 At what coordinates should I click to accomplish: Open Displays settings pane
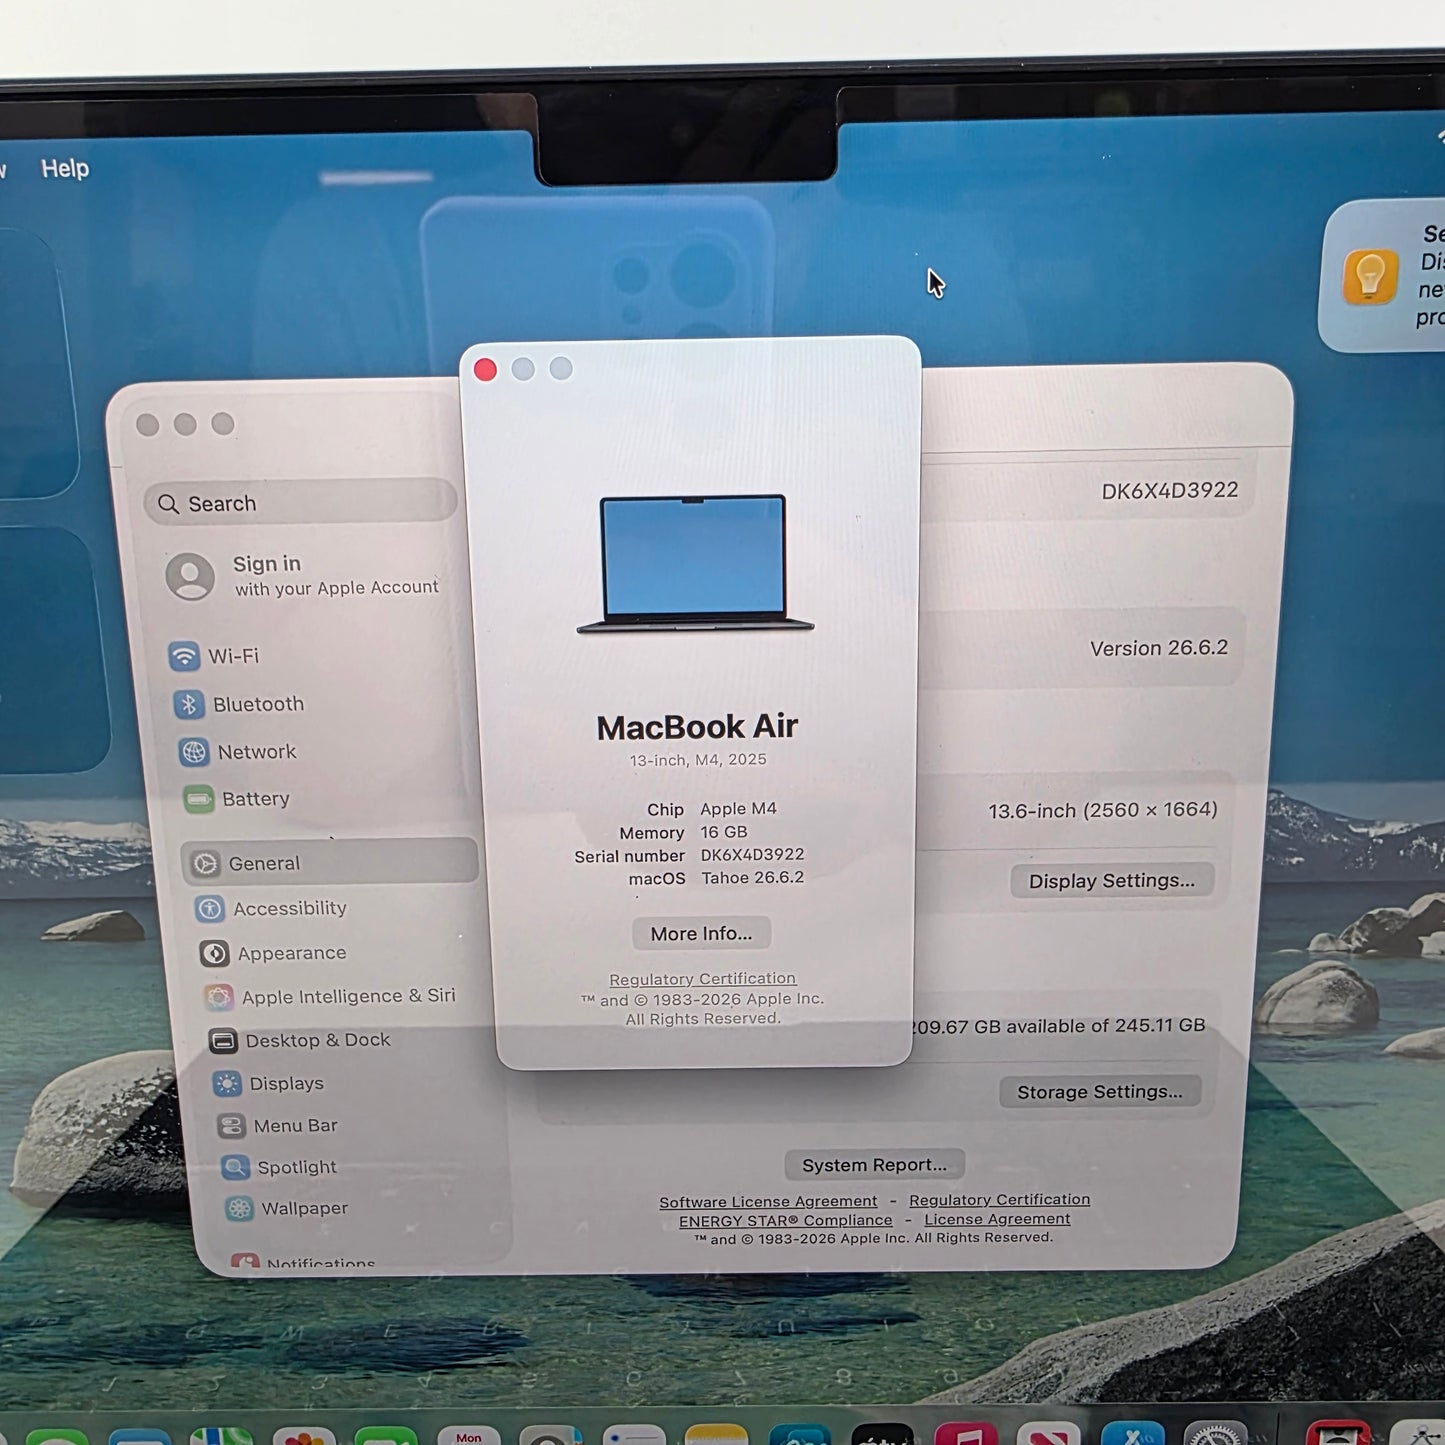pyautogui.click(x=270, y=1084)
